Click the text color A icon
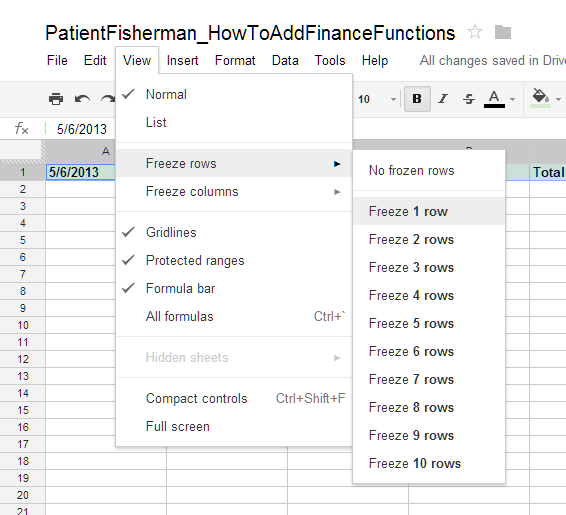The image size is (566, 515). (x=494, y=99)
